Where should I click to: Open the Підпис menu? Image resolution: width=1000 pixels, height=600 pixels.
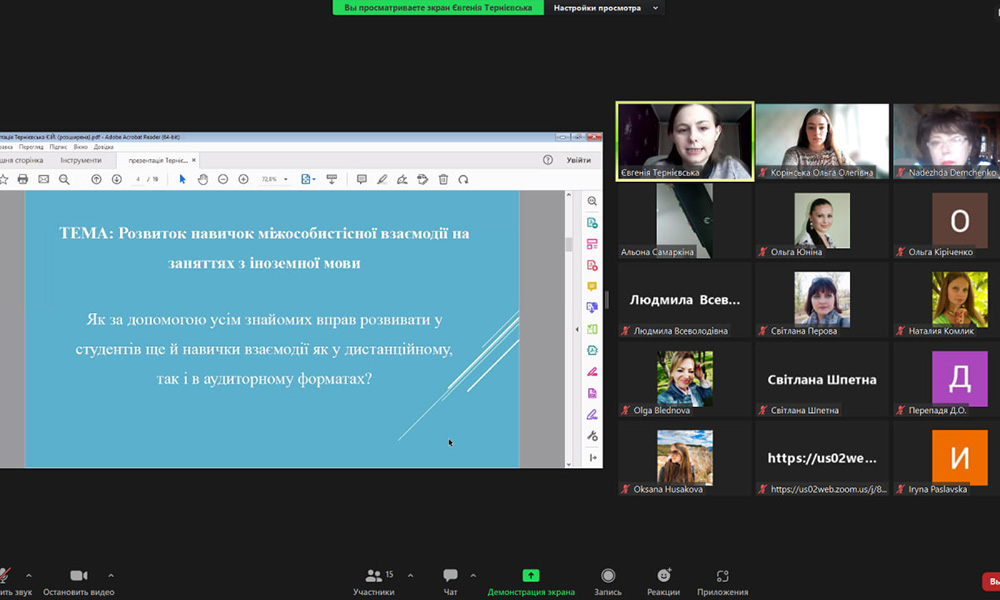(x=58, y=147)
